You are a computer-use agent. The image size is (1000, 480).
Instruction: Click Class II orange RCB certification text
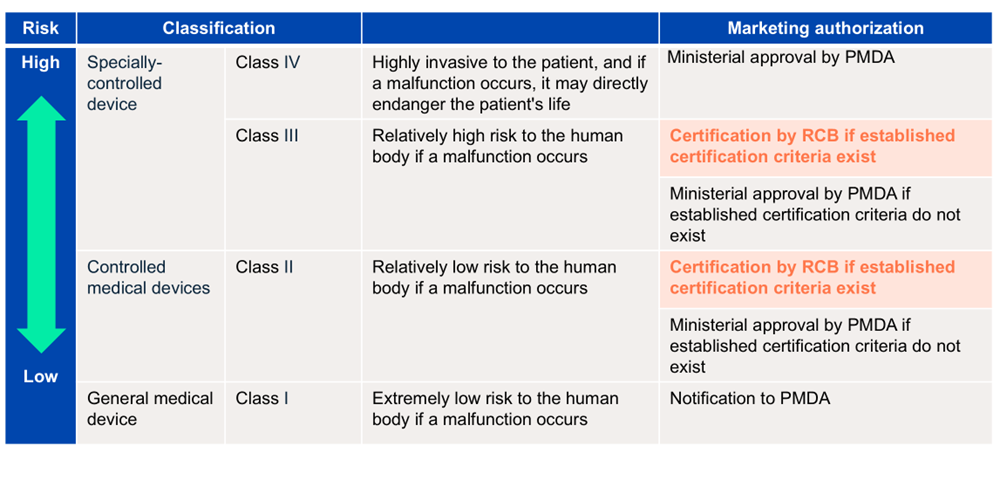tap(812, 277)
